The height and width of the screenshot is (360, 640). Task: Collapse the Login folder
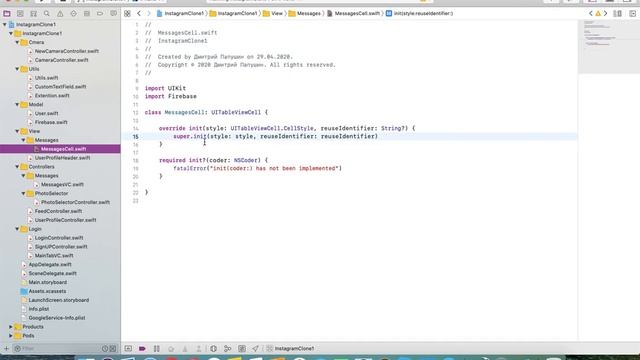(x=17, y=229)
